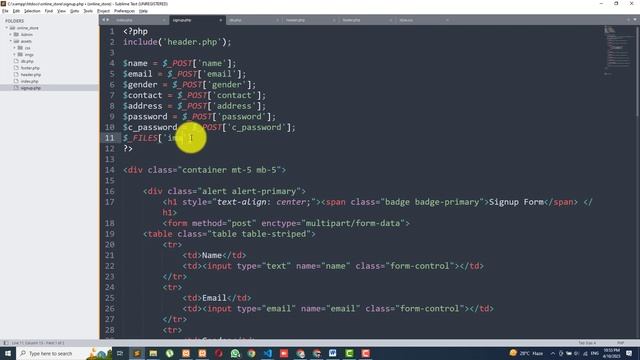The height and width of the screenshot is (360, 640).
Task: Open the Help menu
Action: (x=143, y=11)
